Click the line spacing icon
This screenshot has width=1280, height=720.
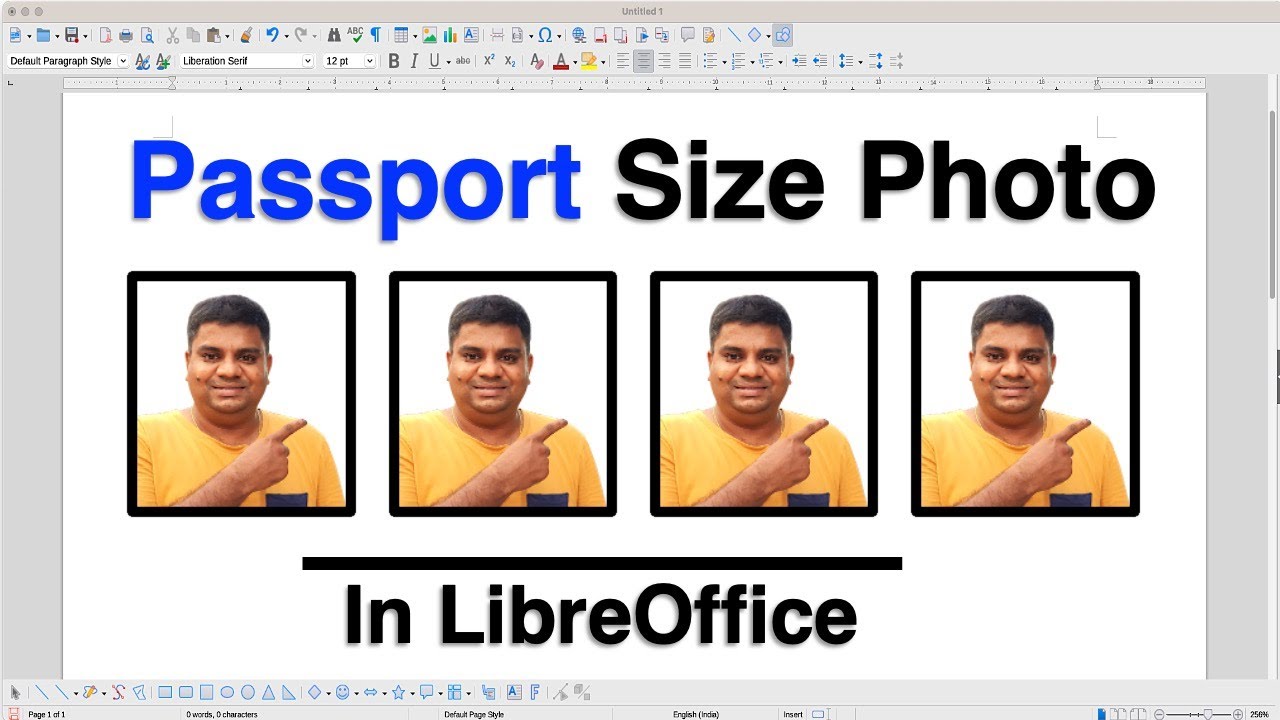(x=846, y=61)
